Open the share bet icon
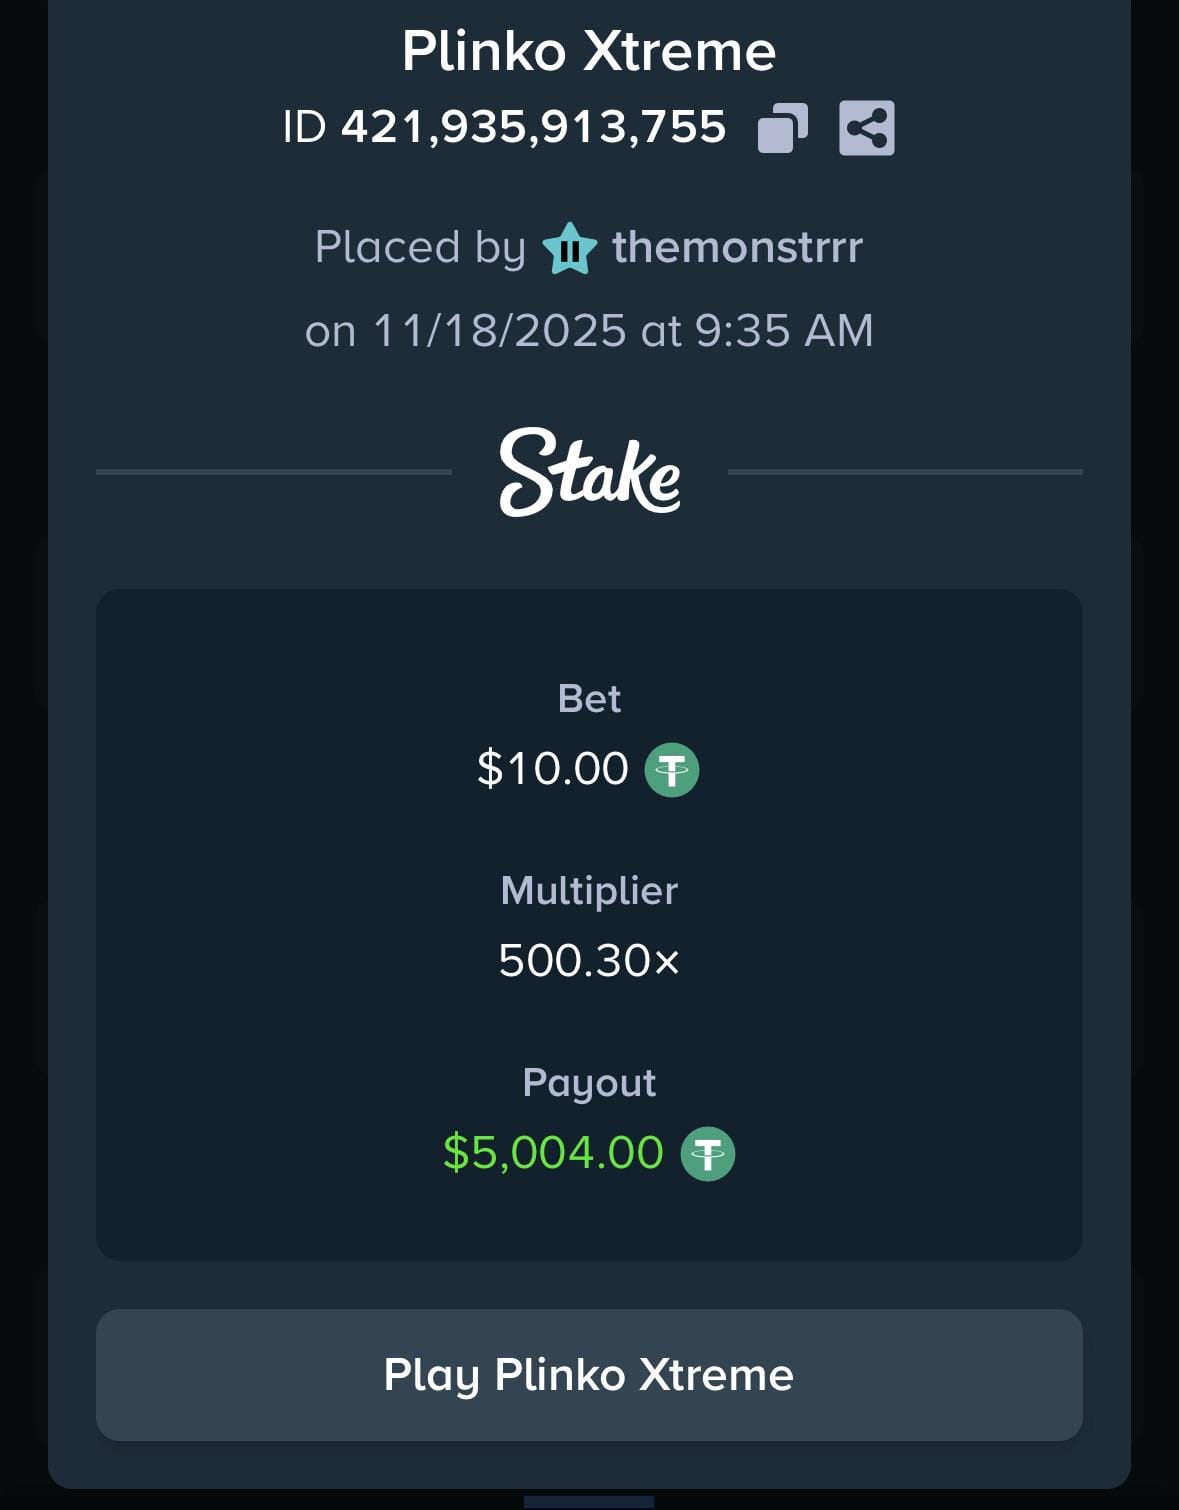 coord(866,128)
